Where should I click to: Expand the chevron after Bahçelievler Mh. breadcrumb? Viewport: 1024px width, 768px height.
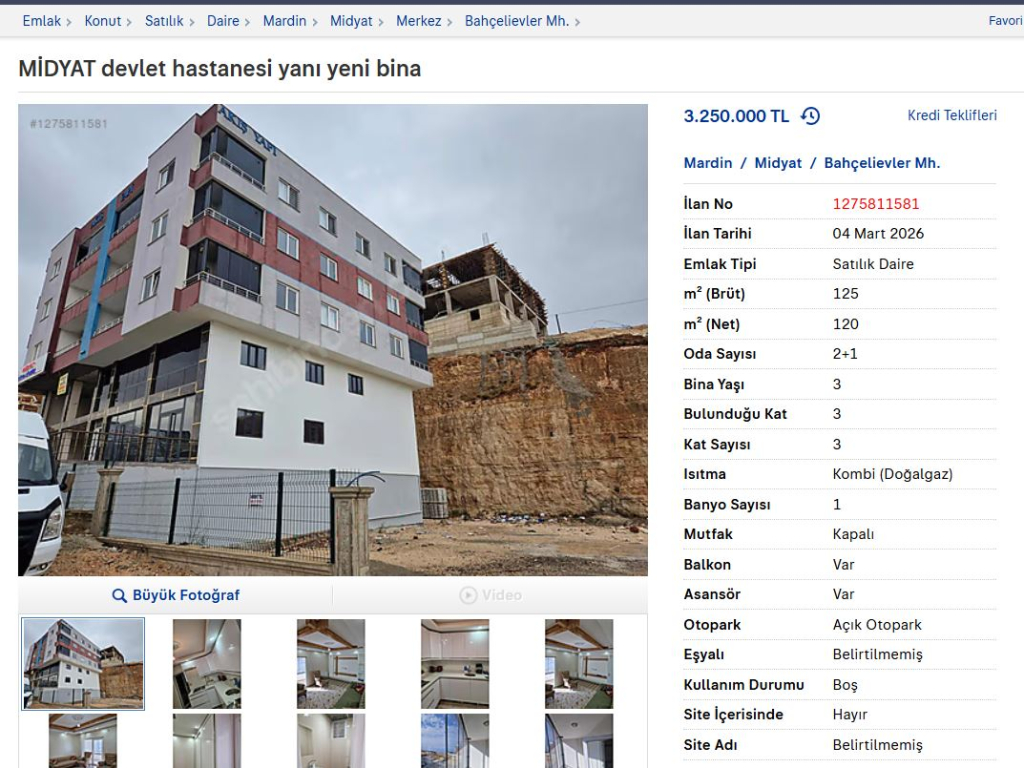[x=577, y=22]
